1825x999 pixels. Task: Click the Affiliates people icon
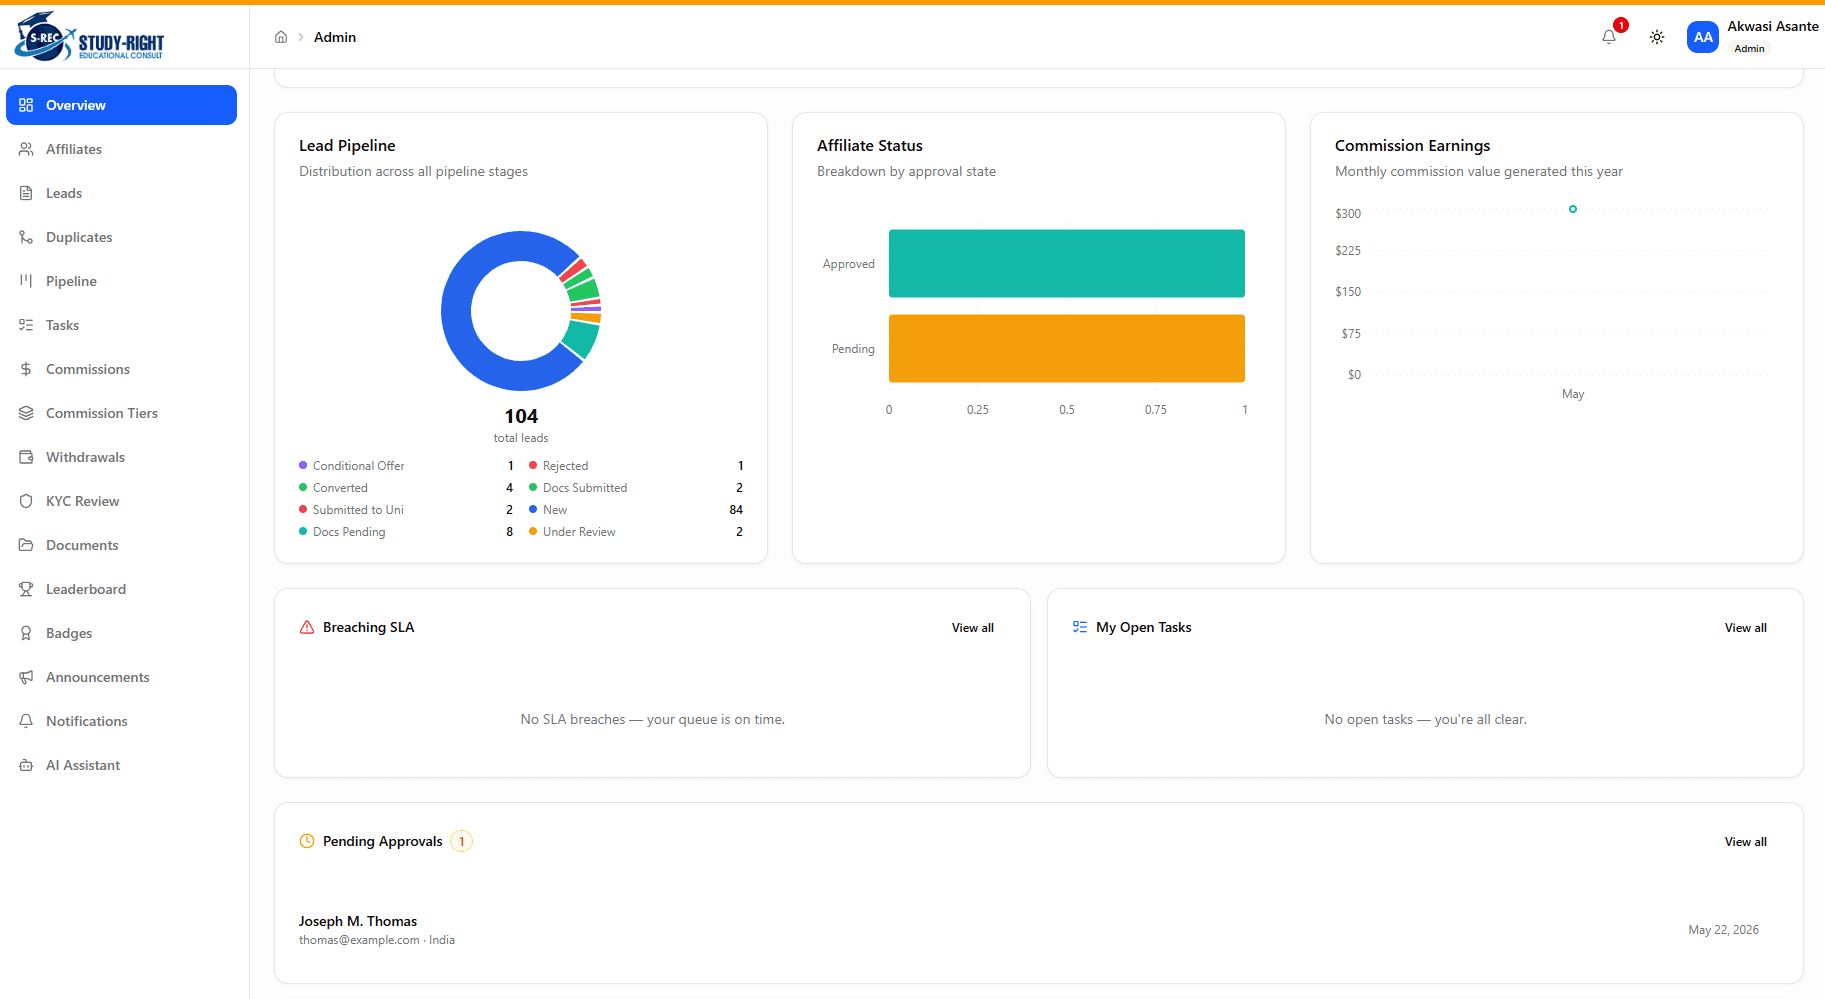point(26,149)
